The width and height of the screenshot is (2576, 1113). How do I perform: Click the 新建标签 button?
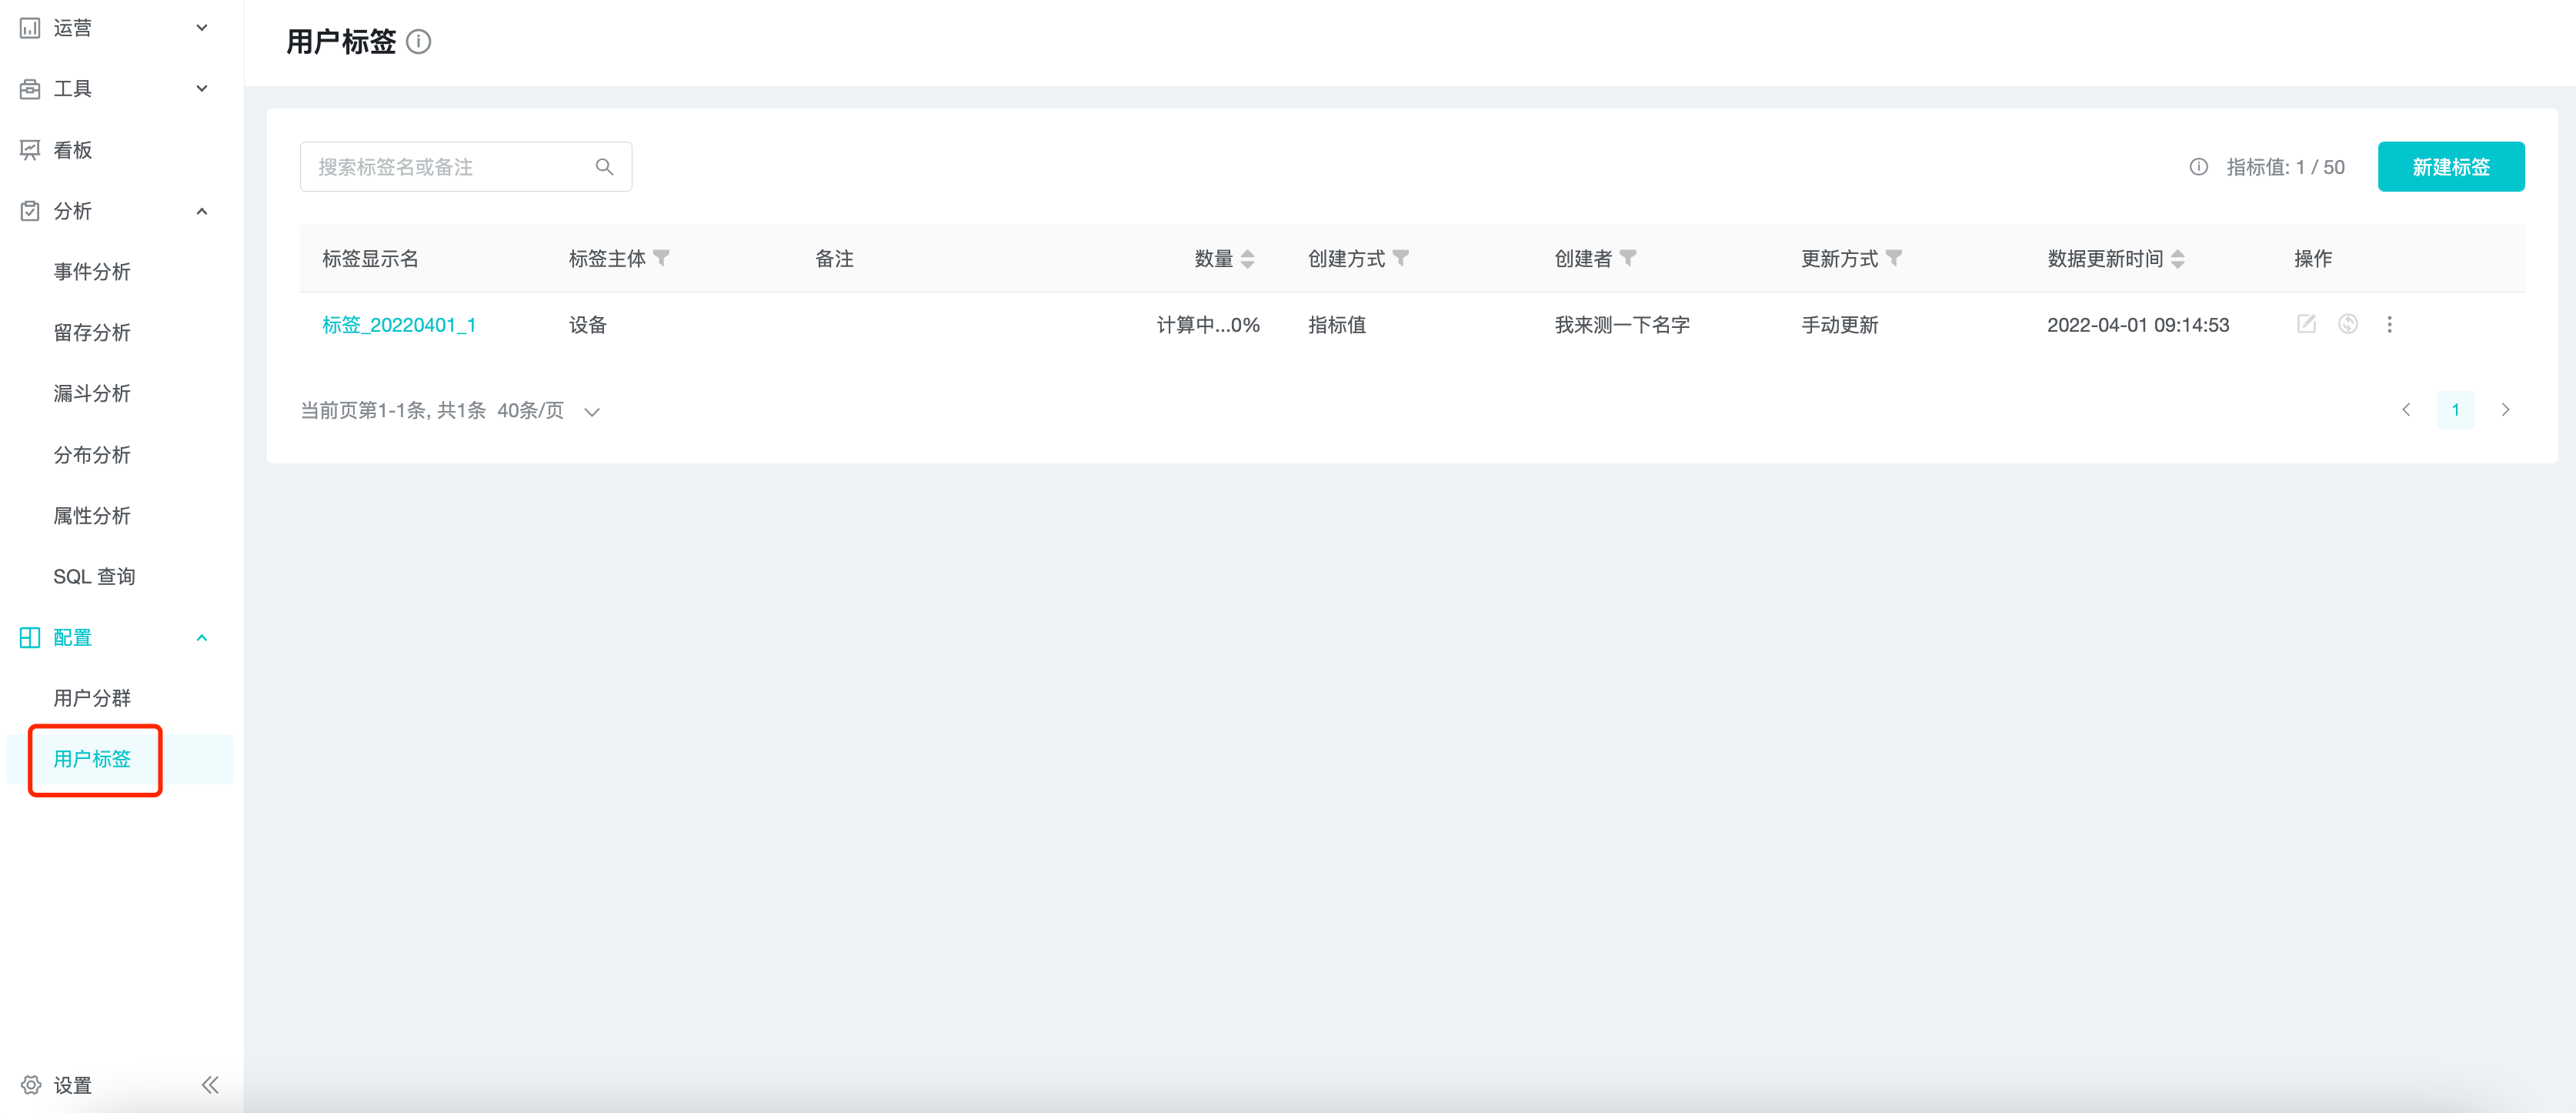coord(2450,167)
